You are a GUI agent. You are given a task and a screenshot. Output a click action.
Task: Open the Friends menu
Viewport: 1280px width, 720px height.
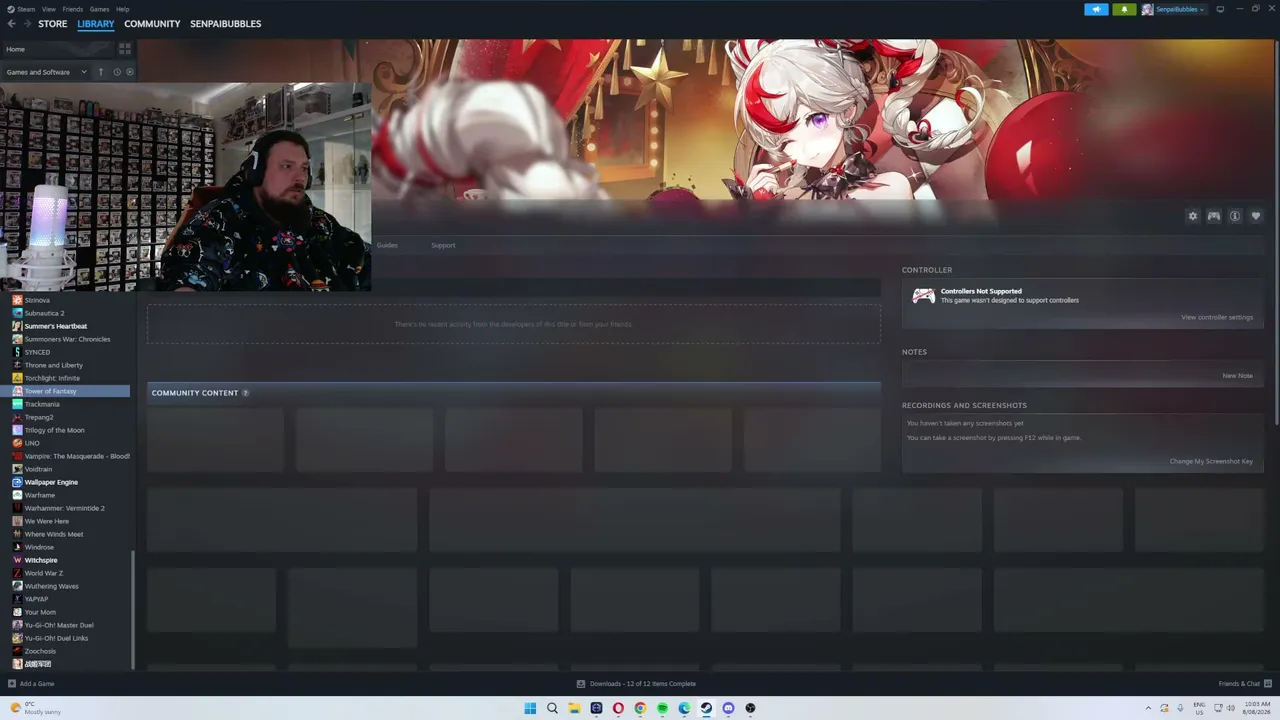[73, 9]
